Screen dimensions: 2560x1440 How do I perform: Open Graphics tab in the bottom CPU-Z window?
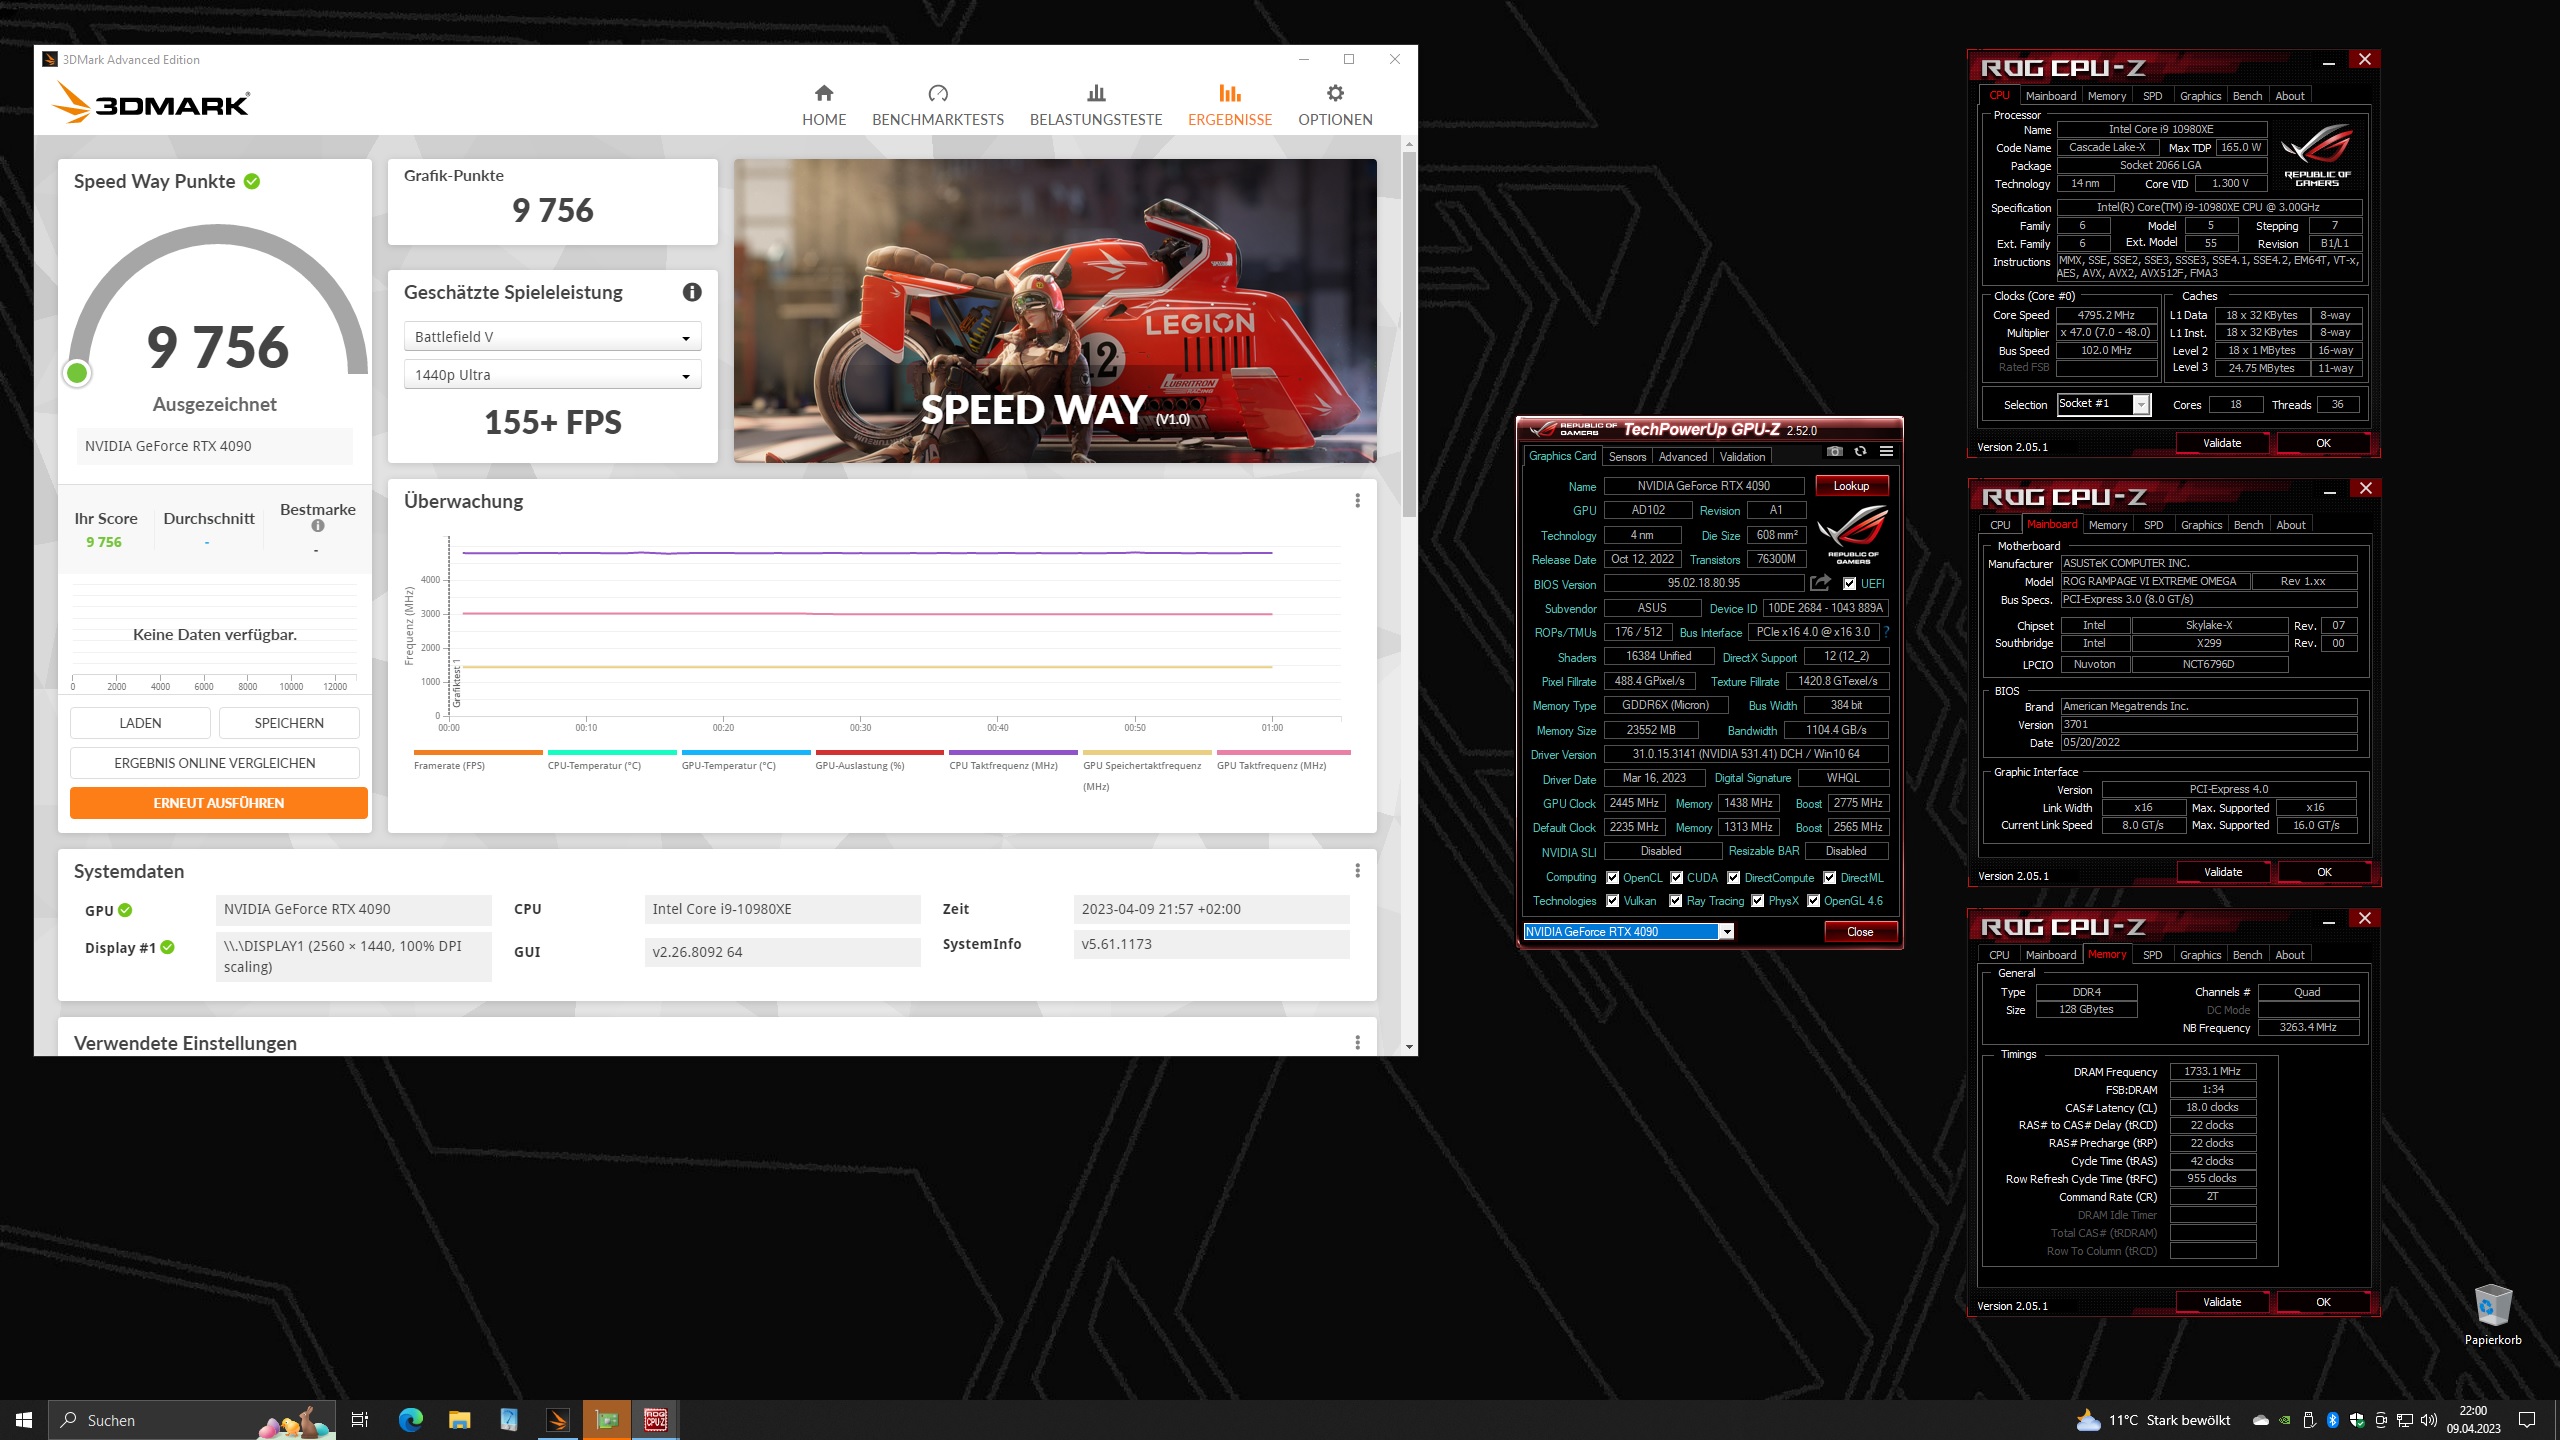(x=2200, y=955)
